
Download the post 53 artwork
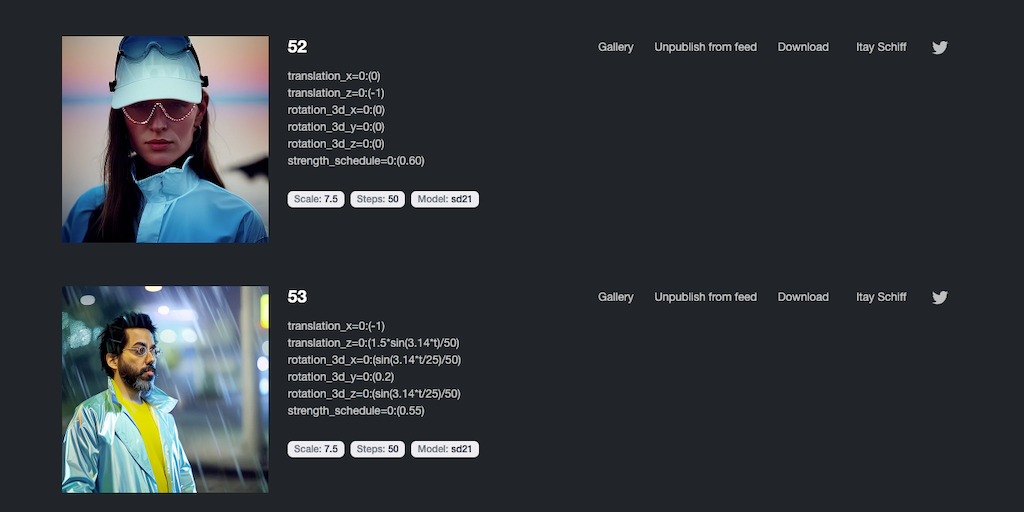pyautogui.click(x=803, y=297)
